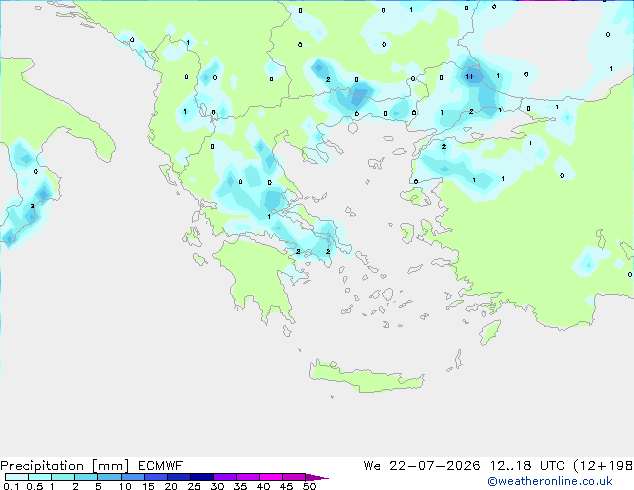Click the 'ECMWF' model label
This screenshot has width=634, height=490.
(x=160, y=466)
